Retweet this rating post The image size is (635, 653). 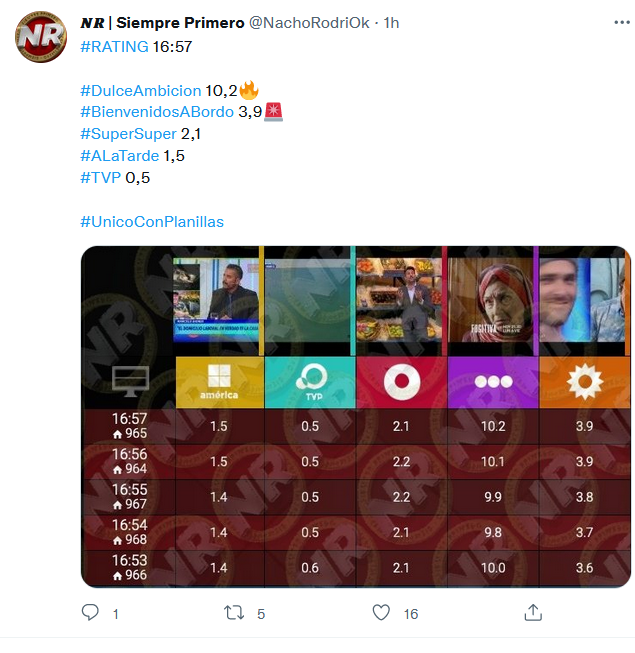tap(234, 613)
